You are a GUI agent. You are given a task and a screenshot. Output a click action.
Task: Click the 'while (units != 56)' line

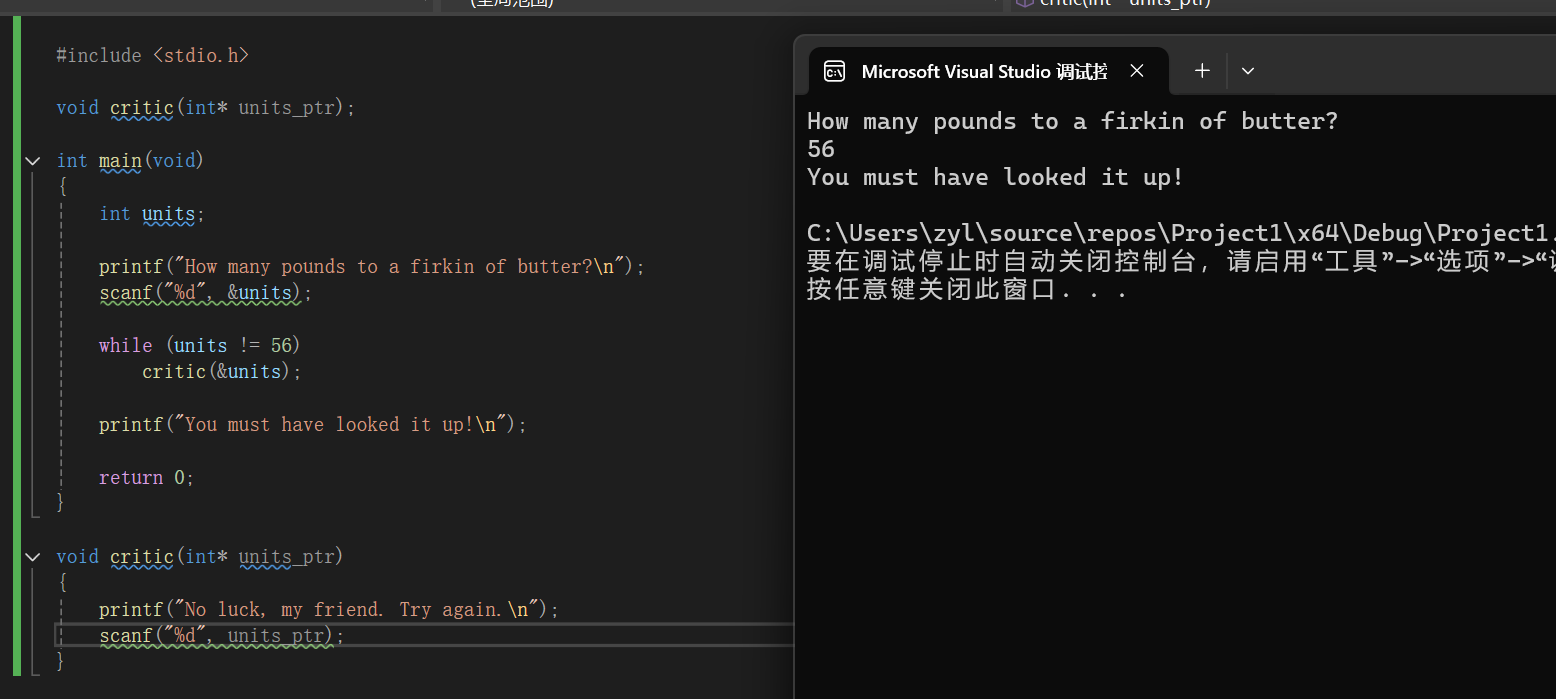[200, 346]
